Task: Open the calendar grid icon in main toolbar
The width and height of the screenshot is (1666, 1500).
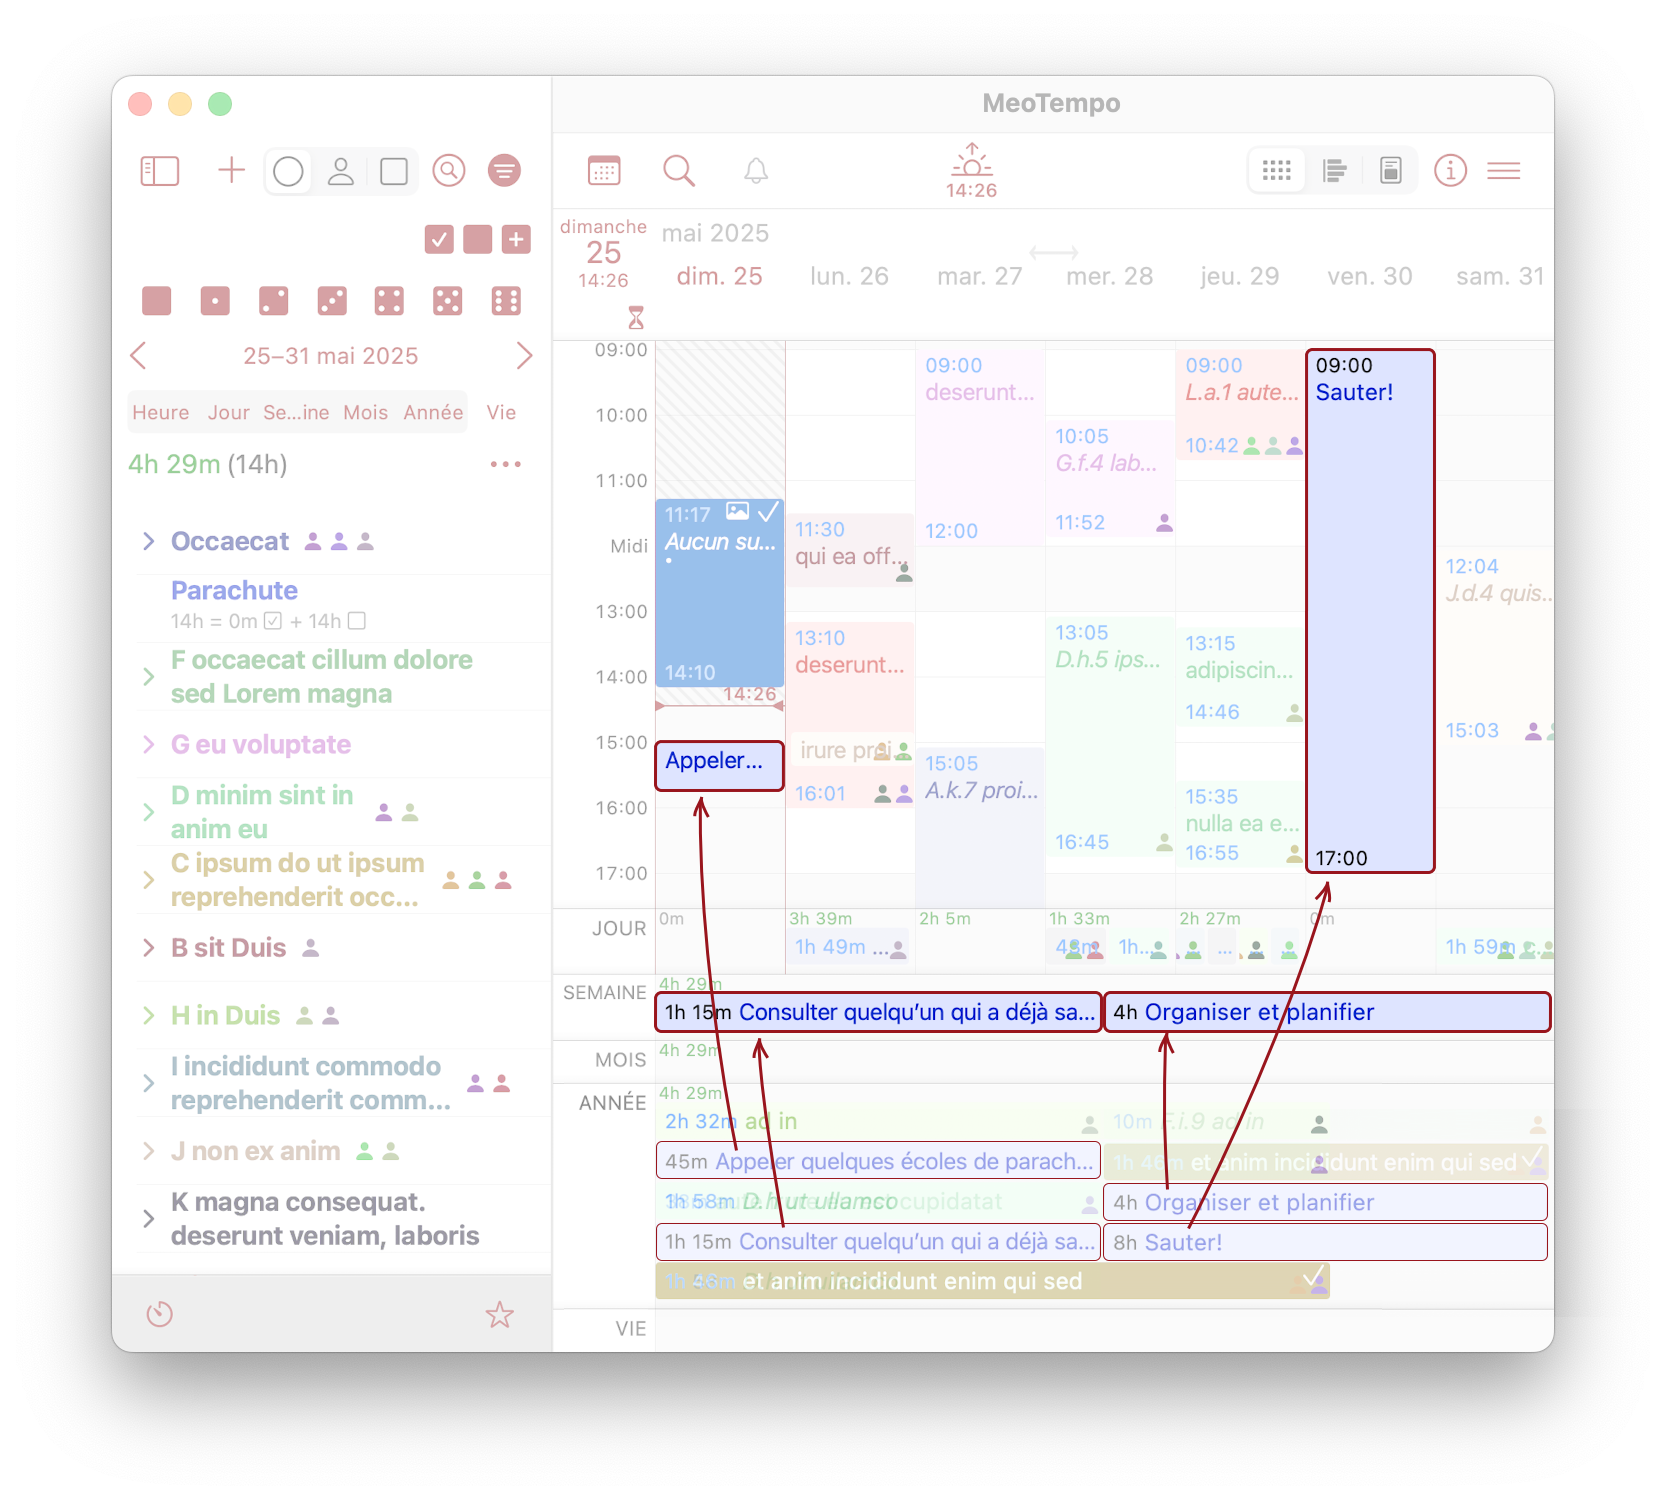Action: tap(604, 171)
